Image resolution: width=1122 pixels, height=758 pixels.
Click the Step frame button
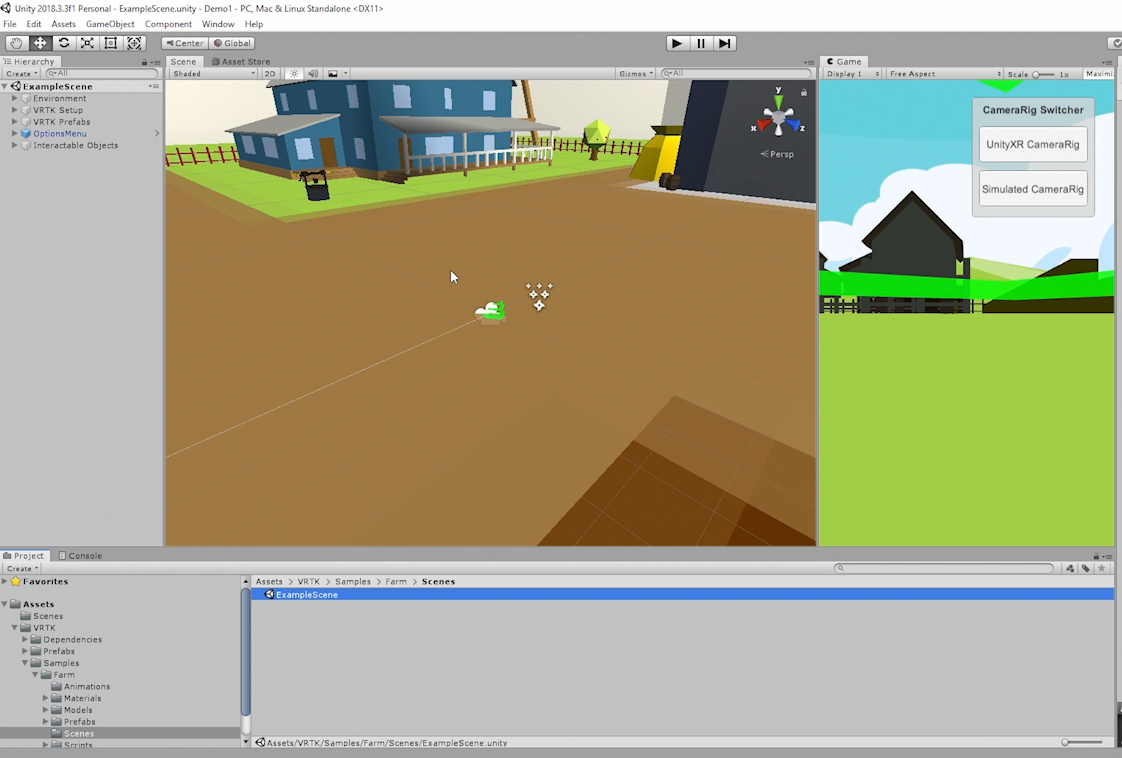tap(724, 43)
